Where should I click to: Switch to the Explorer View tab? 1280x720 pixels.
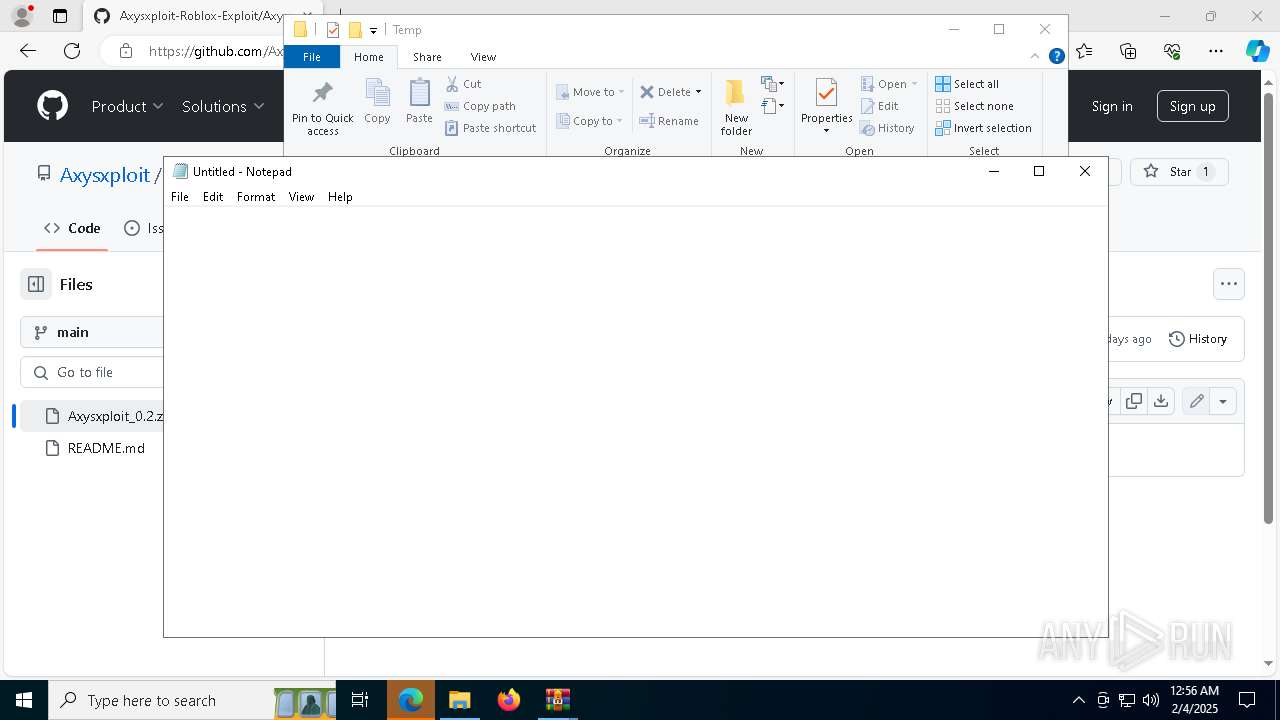[x=483, y=57]
